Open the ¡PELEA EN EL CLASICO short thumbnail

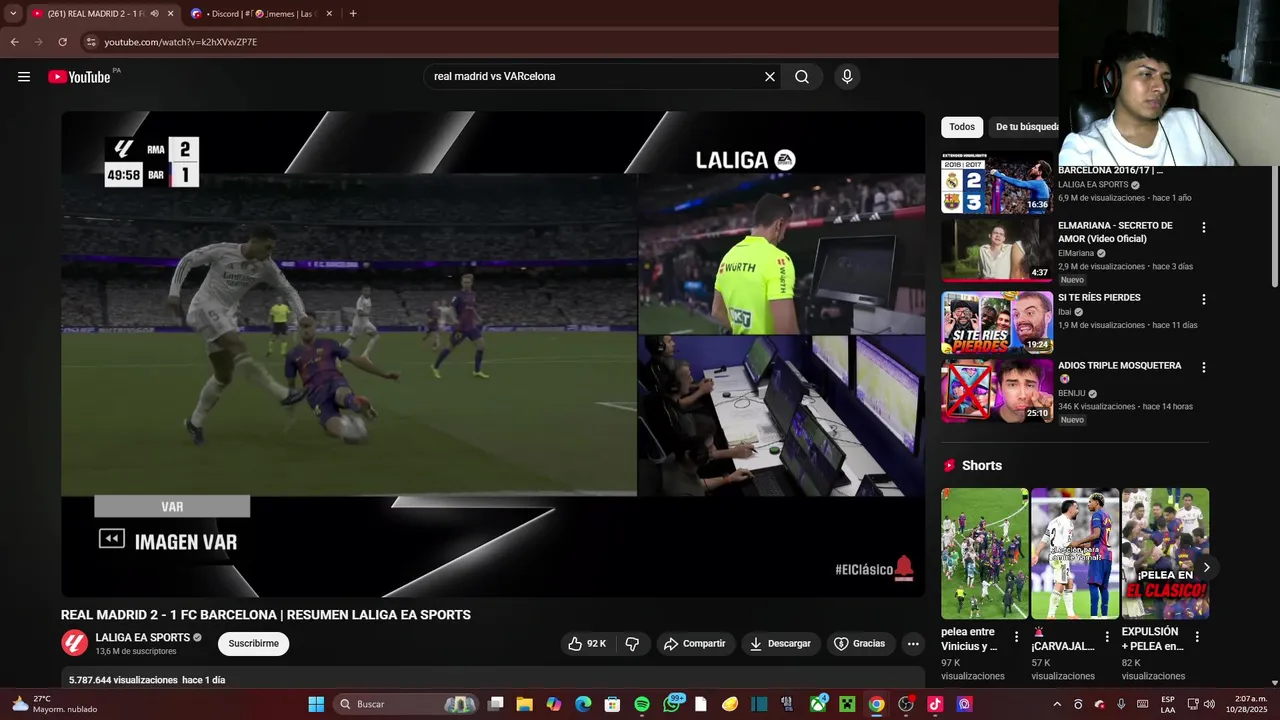tap(1165, 554)
